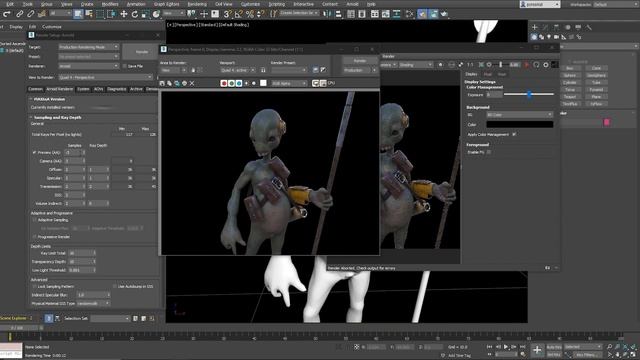
Task: Open the Area to Render dropdown
Action: [x=173, y=70]
